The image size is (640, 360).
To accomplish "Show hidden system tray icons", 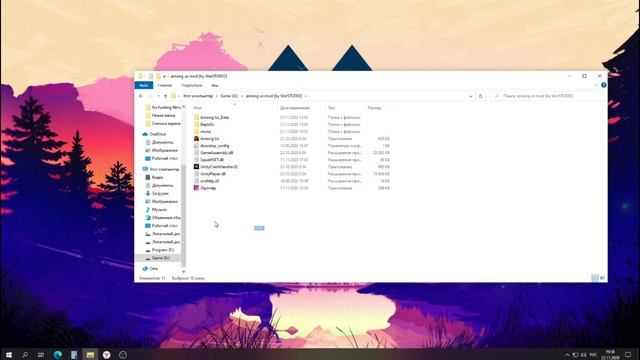I will click(x=567, y=355).
